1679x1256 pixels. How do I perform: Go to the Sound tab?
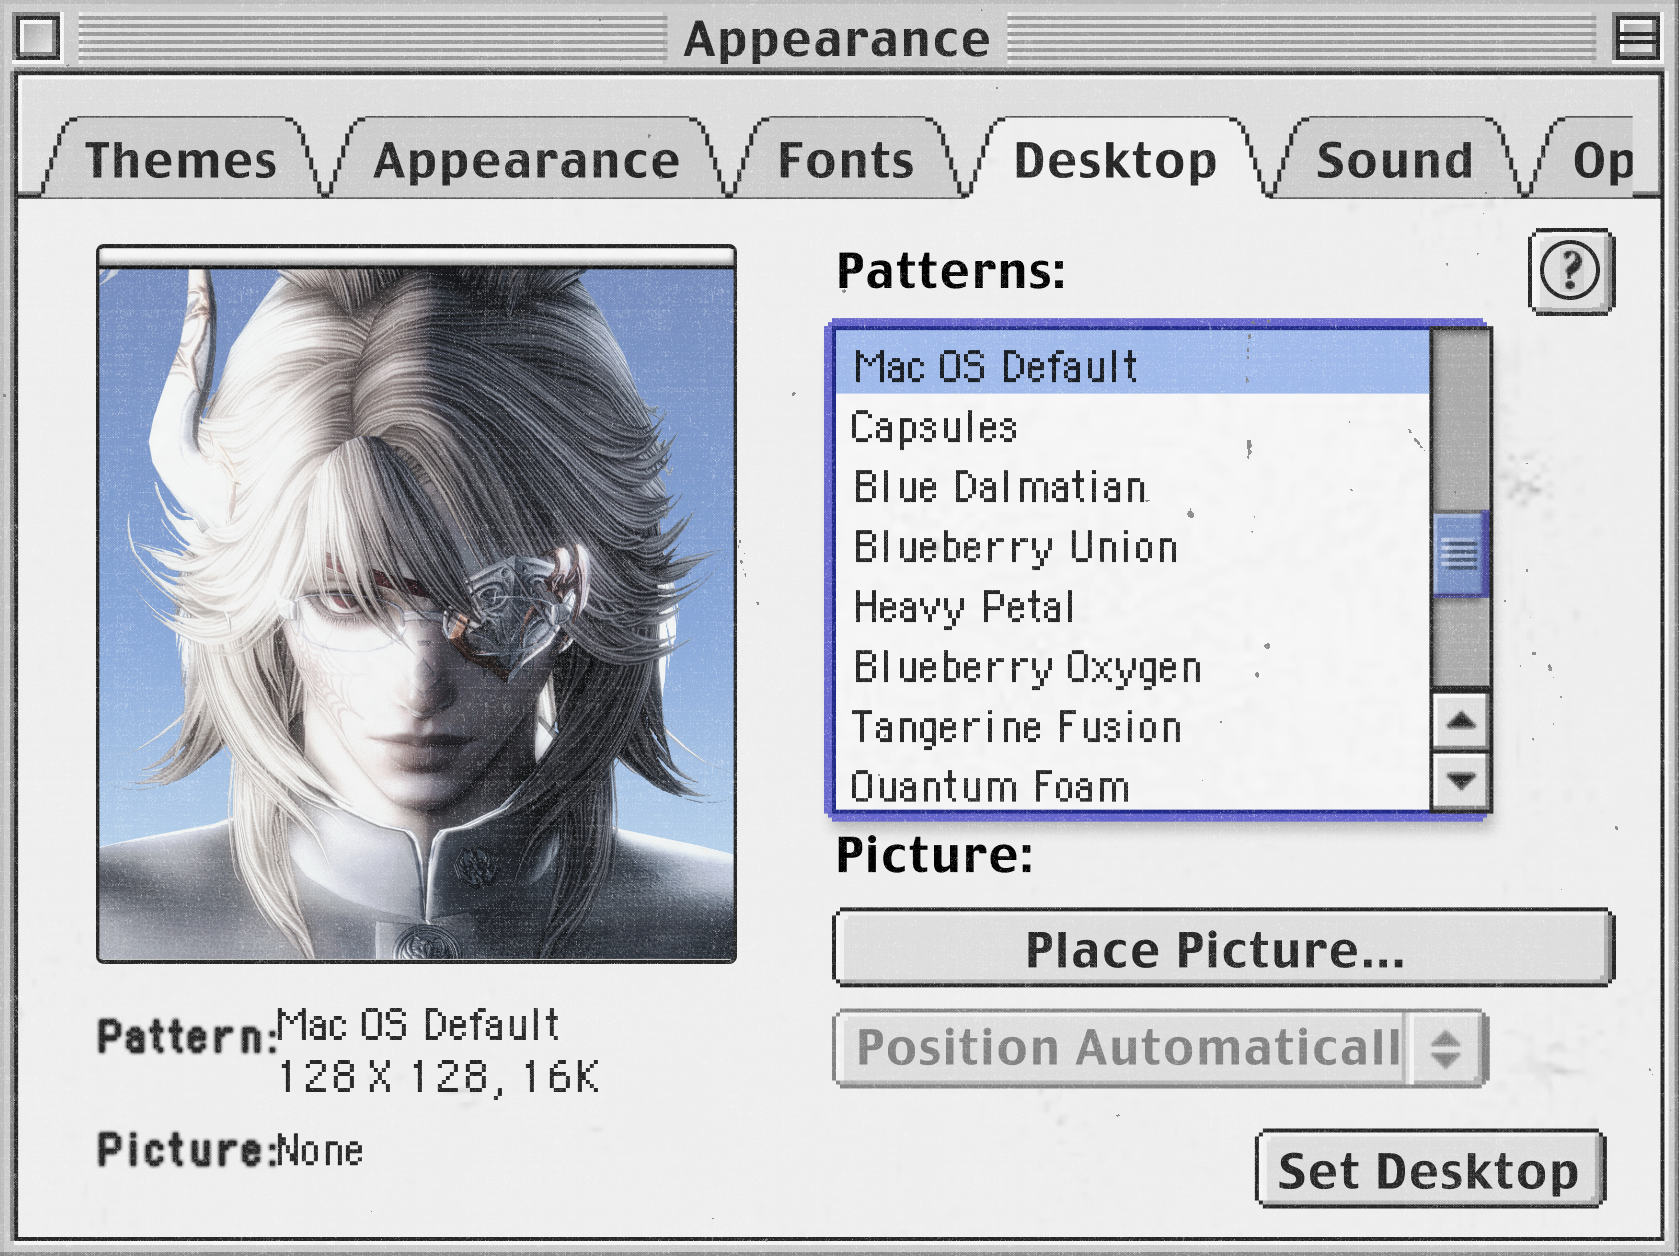1395,160
